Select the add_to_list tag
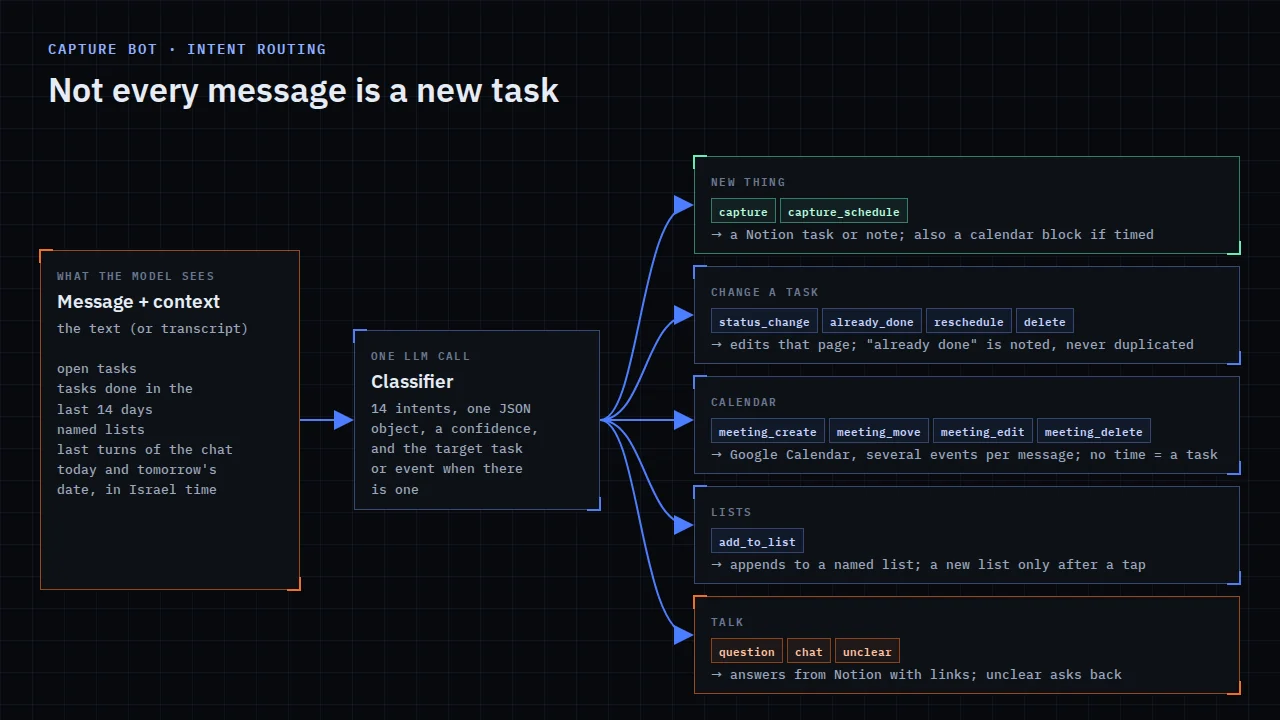 [x=757, y=541]
